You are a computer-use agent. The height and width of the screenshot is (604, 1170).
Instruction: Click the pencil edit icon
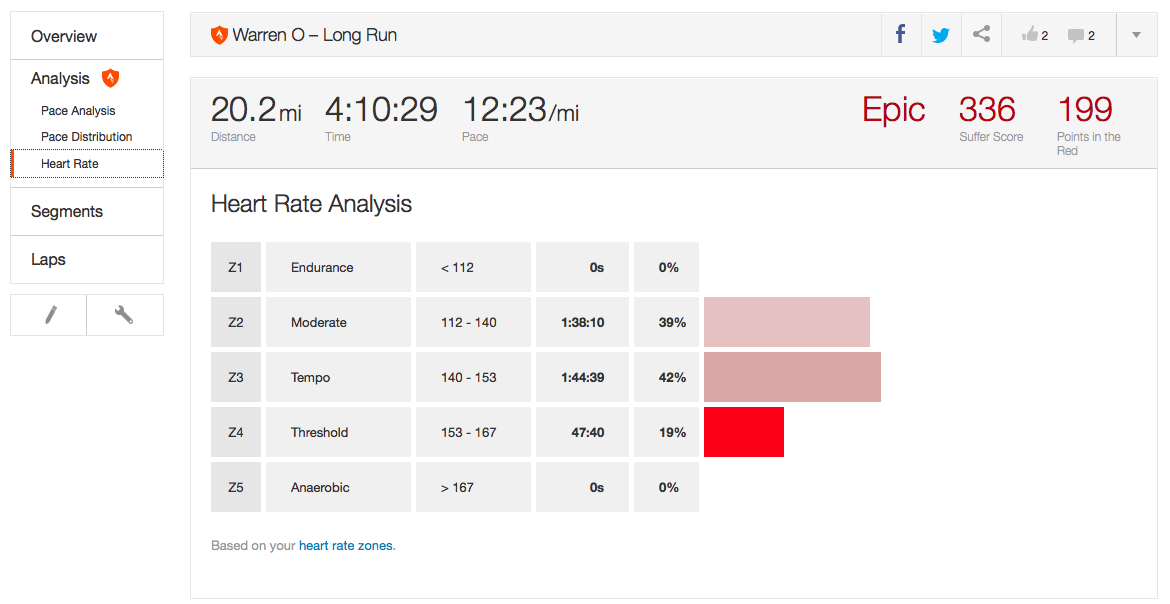pyautogui.click(x=49, y=315)
